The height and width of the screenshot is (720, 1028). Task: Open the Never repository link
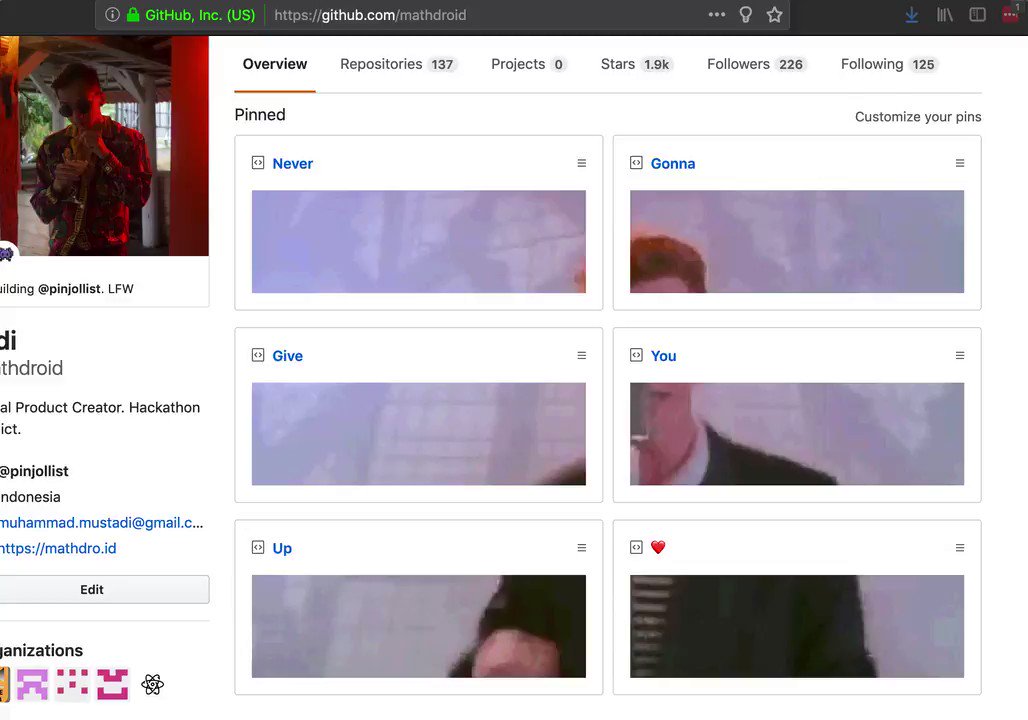pos(292,163)
